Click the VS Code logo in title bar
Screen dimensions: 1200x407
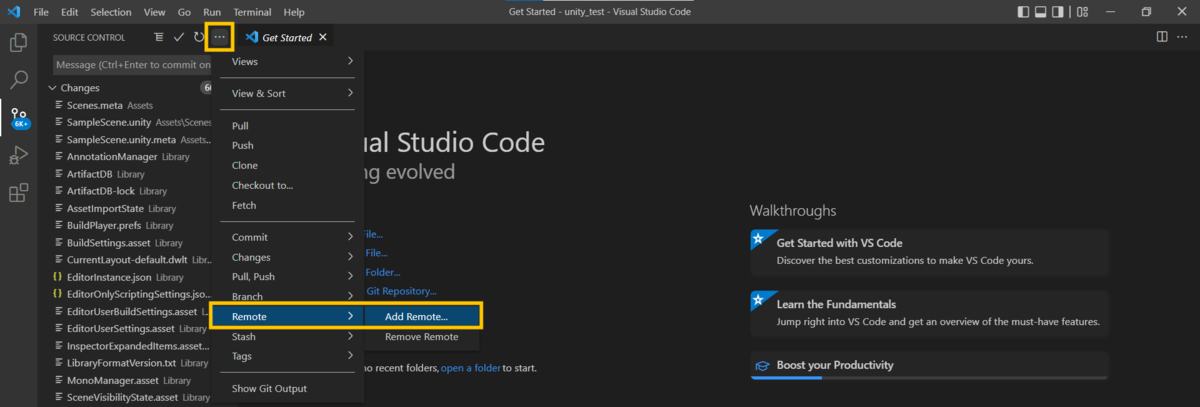14,12
